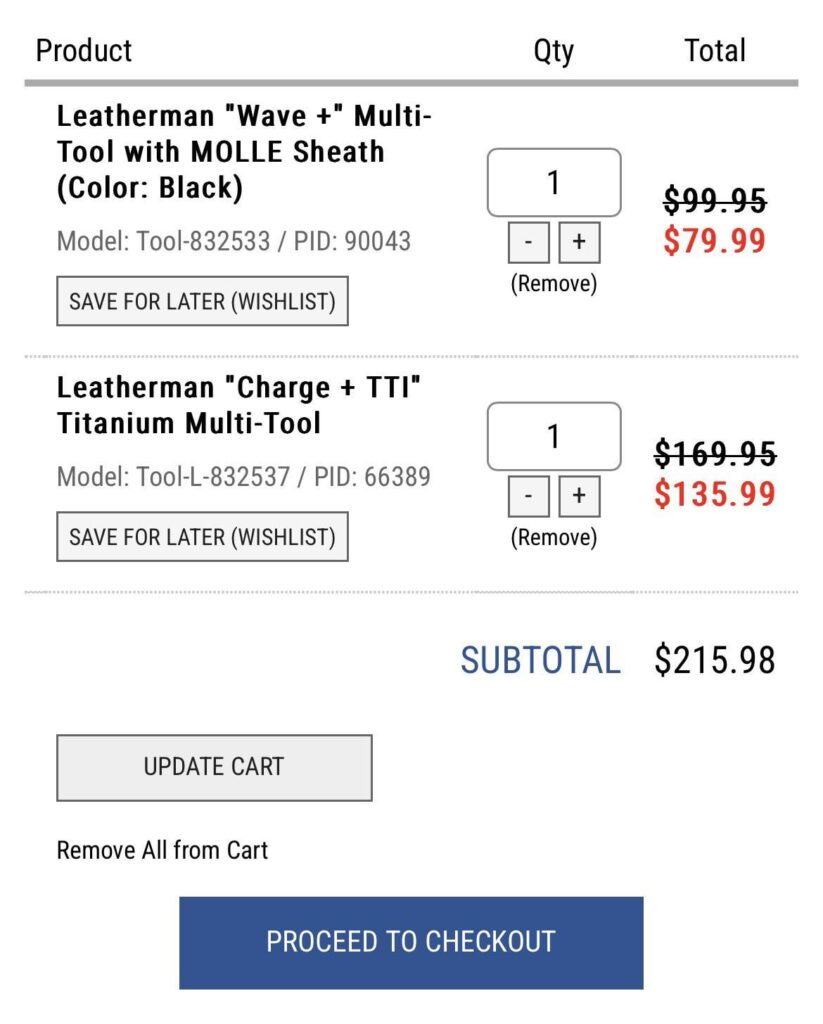Decrease quantity of the Wave + Multi-Tool
The image size is (823, 1024).
pyautogui.click(x=528, y=241)
